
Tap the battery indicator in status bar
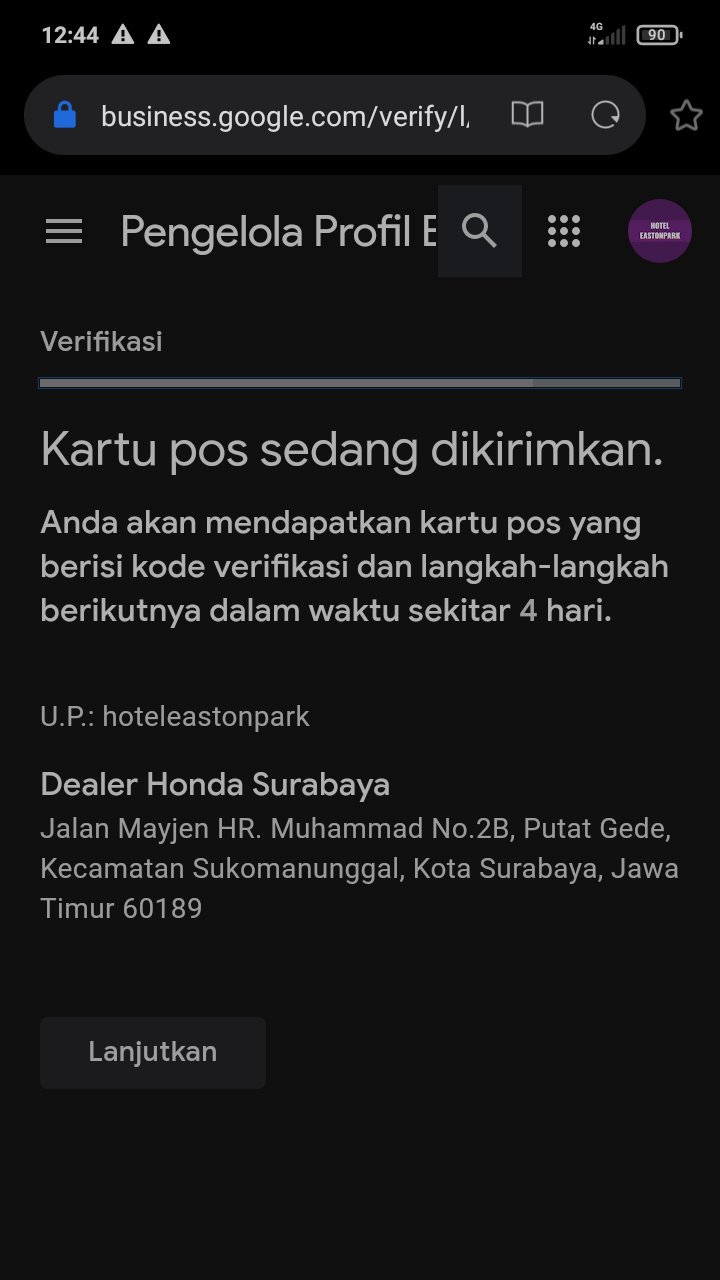659,35
